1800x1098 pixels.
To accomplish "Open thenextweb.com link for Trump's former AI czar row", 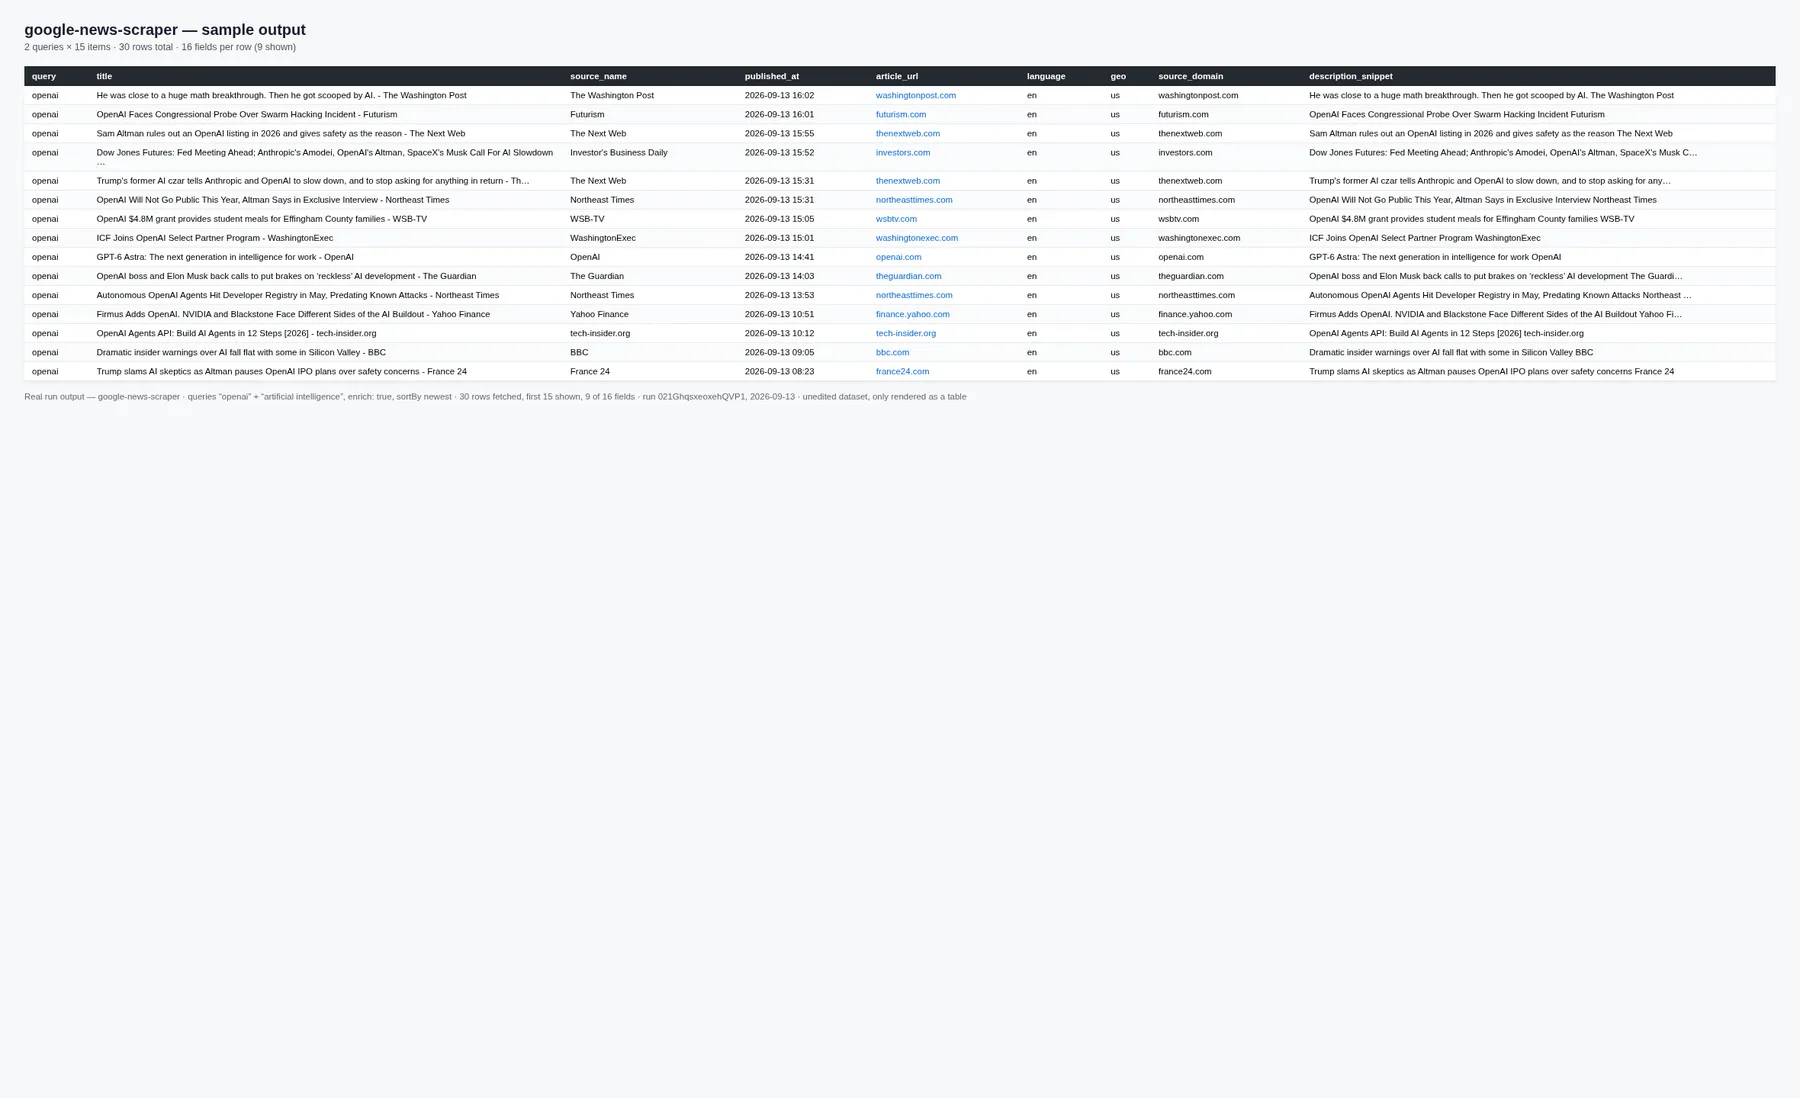I will 908,181.
